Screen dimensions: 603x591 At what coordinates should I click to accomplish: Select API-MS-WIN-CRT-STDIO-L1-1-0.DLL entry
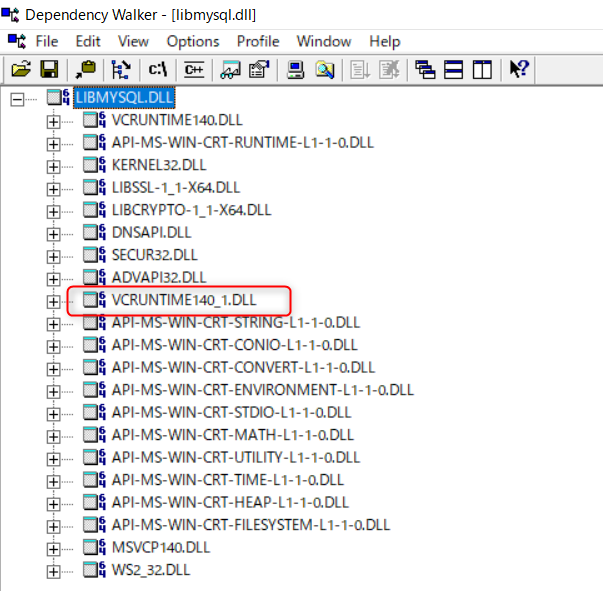click(x=232, y=412)
